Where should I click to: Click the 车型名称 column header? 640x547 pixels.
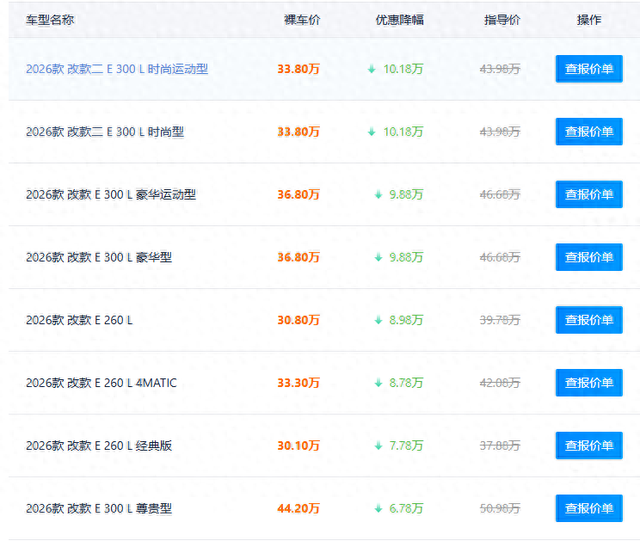pos(50,20)
